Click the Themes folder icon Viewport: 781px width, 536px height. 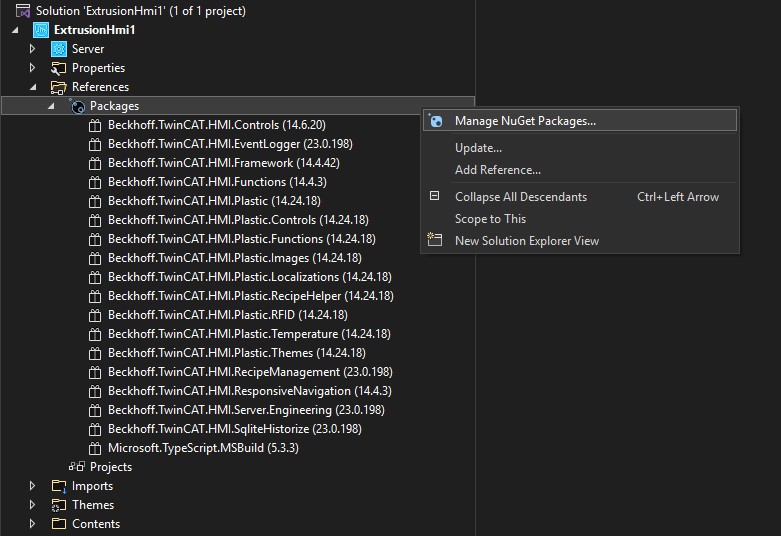(x=59, y=505)
